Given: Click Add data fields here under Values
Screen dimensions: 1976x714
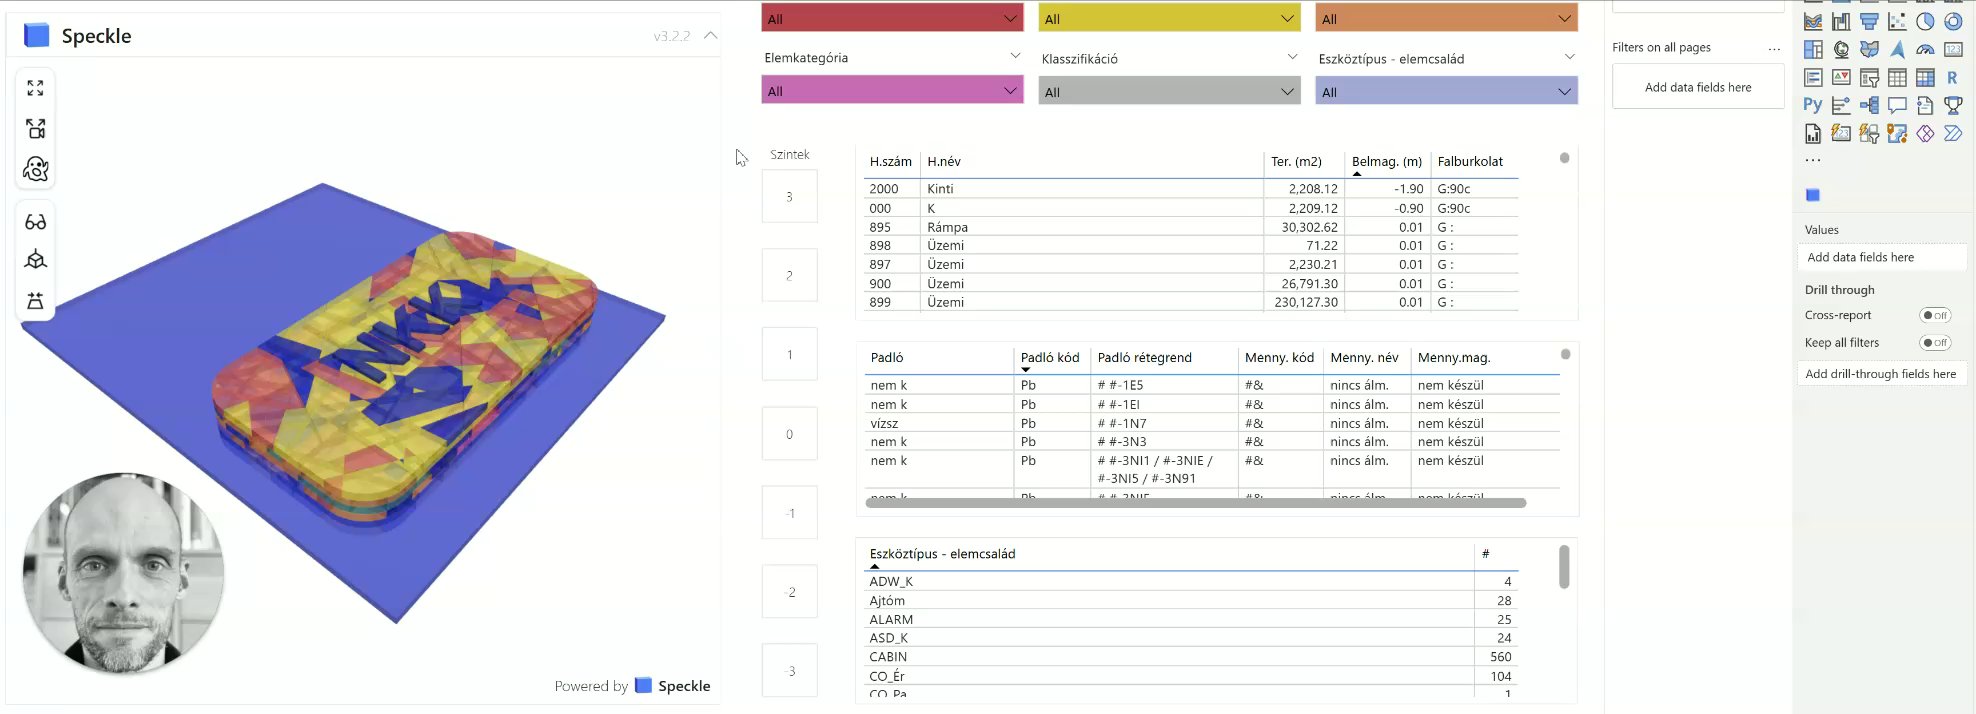Looking at the screenshot, I should click(1881, 257).
